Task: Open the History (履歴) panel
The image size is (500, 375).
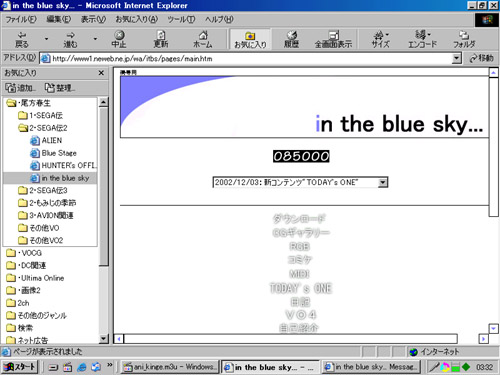Action: pyautogui.click(x=291, y=39)
